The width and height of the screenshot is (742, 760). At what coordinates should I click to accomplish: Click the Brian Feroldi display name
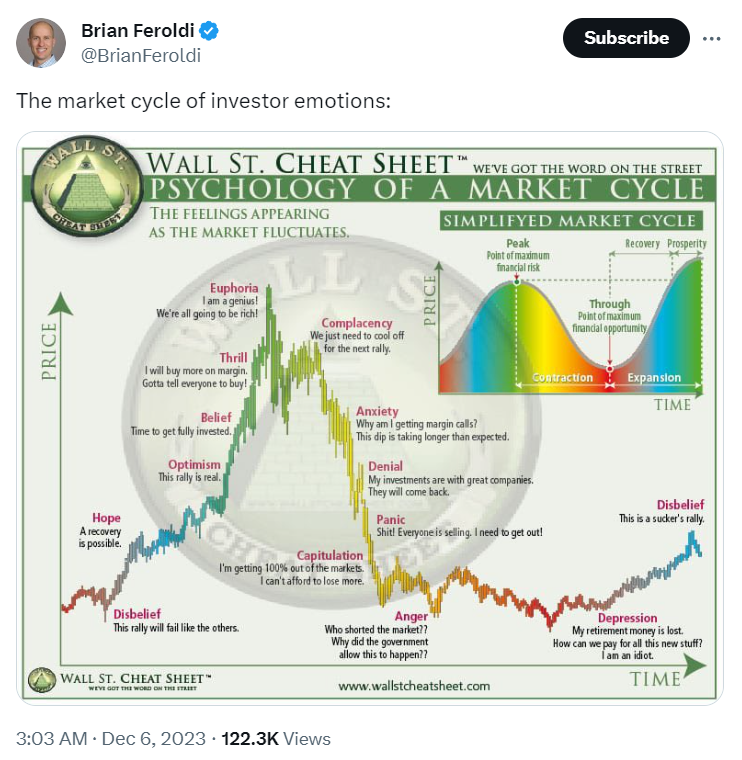(138, 31)
